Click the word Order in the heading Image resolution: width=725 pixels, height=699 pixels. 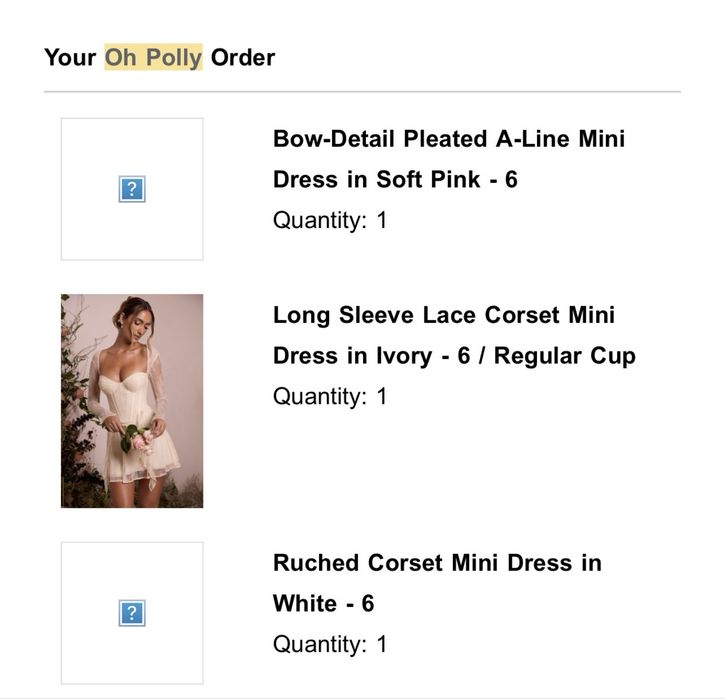243,58
